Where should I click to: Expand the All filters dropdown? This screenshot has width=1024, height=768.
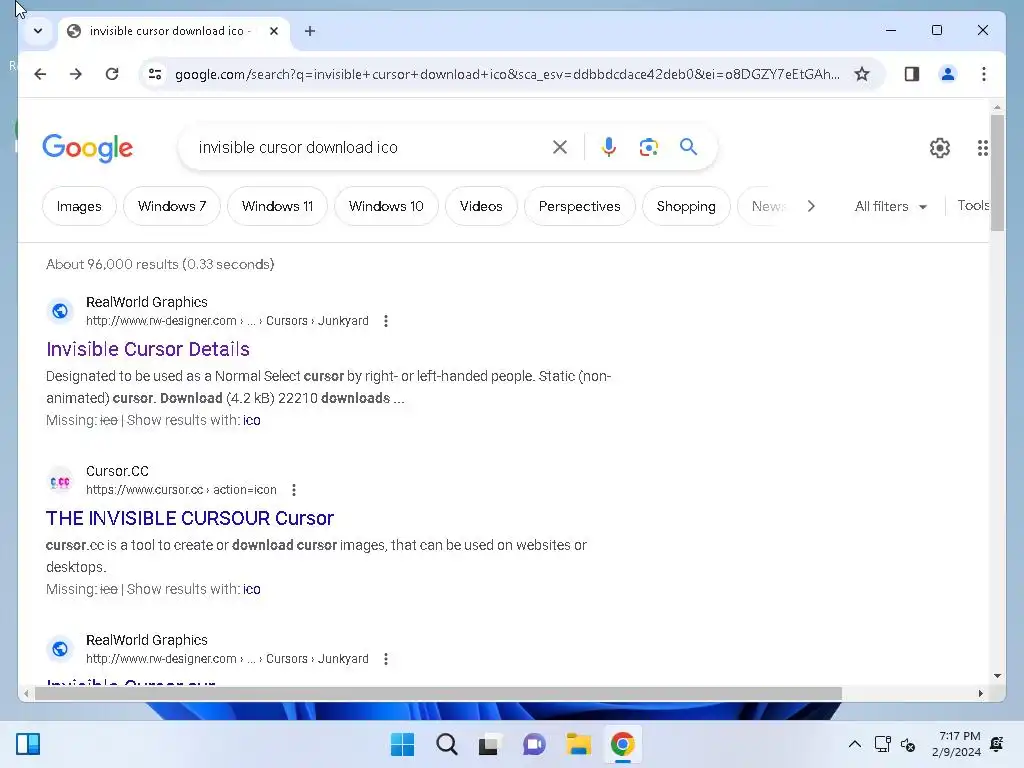click(x=891, y=206)
